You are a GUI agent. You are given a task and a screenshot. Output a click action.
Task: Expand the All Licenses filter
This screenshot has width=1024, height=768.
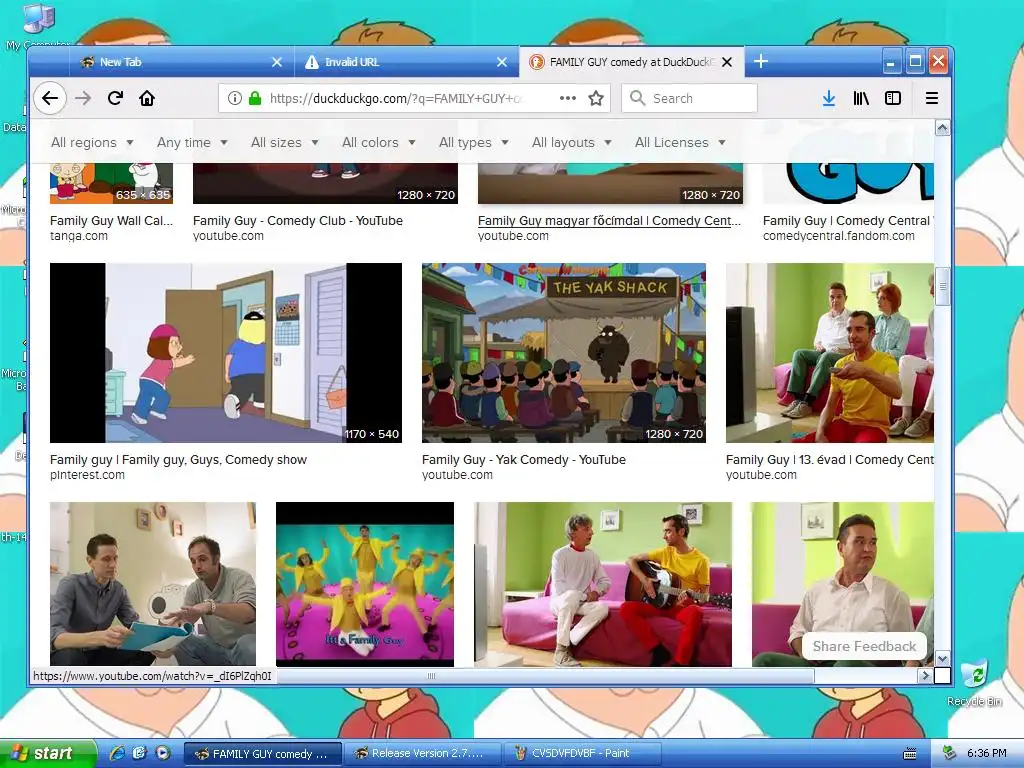pos(680,142)
